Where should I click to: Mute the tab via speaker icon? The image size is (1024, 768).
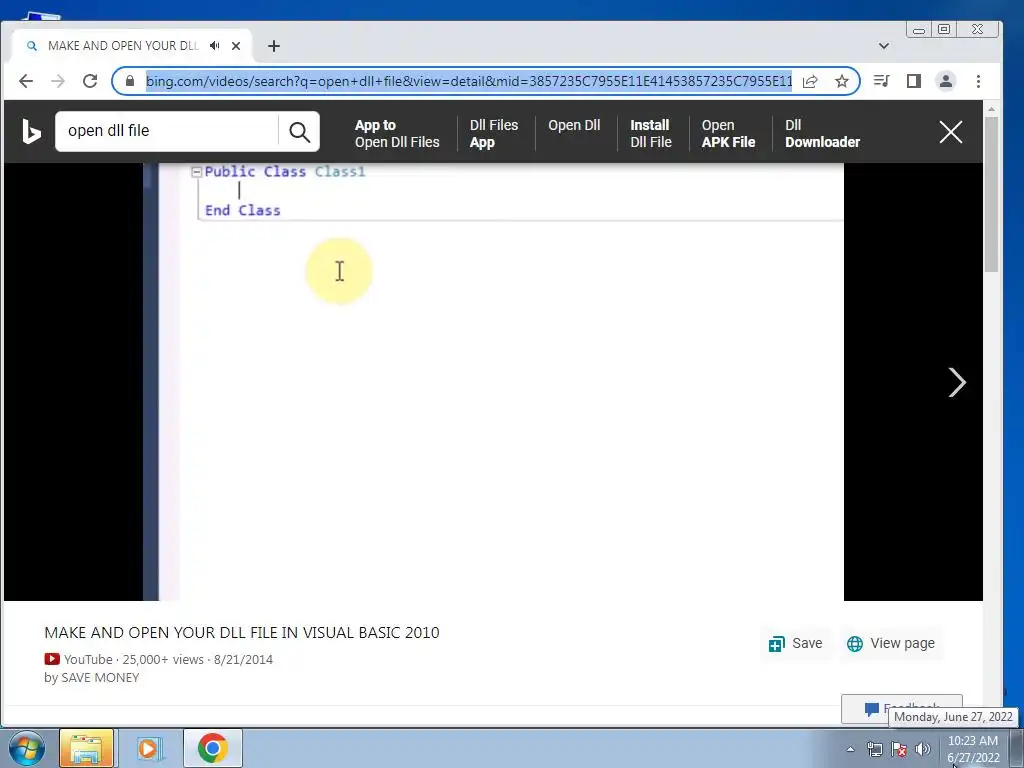(214, 46)
